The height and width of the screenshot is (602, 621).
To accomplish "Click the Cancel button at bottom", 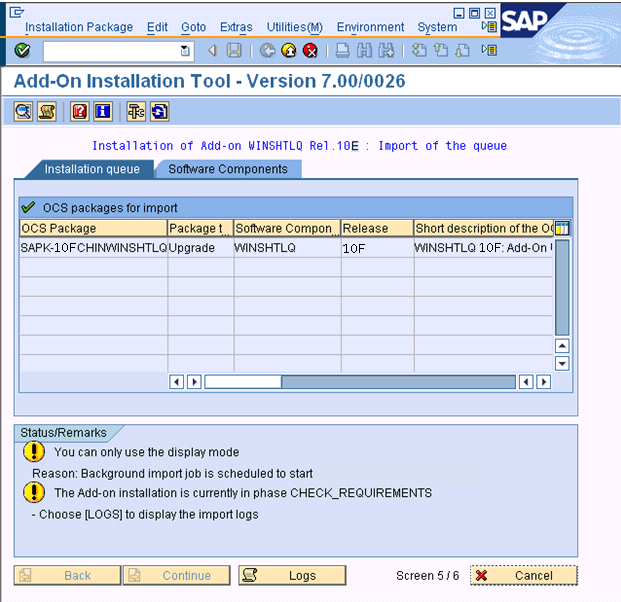I will 524,575.
